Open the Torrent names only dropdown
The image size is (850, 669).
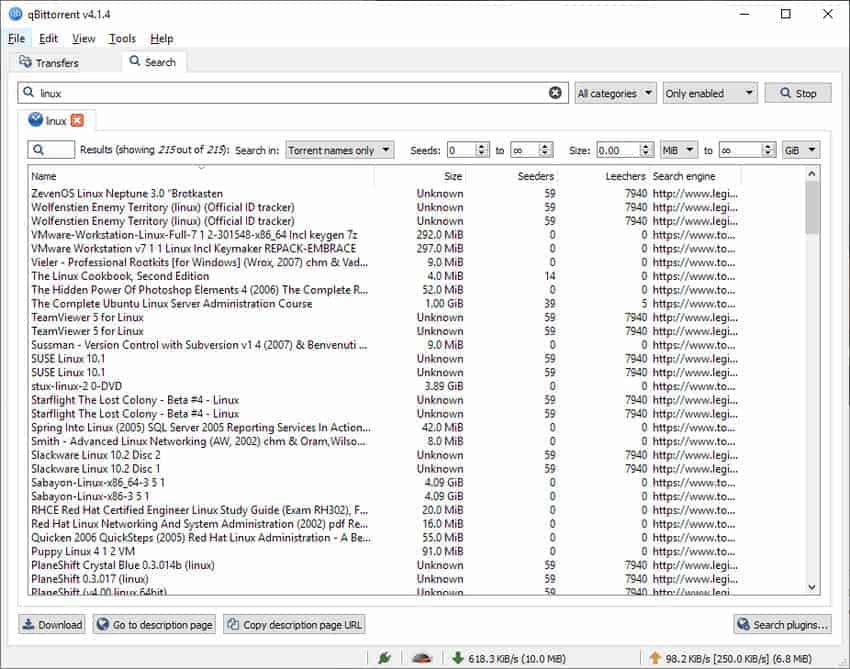[x=339, y=150]
